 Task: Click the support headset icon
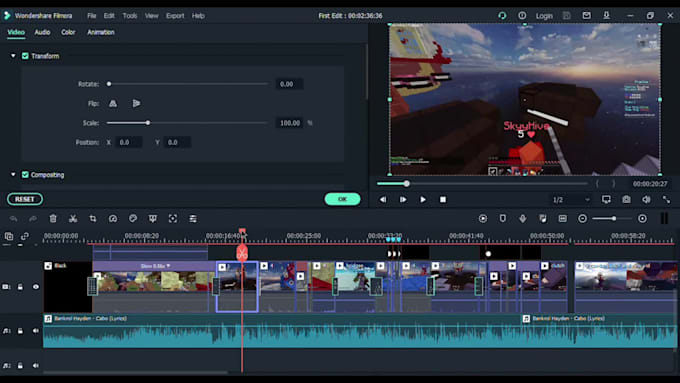tap(502, 16)
